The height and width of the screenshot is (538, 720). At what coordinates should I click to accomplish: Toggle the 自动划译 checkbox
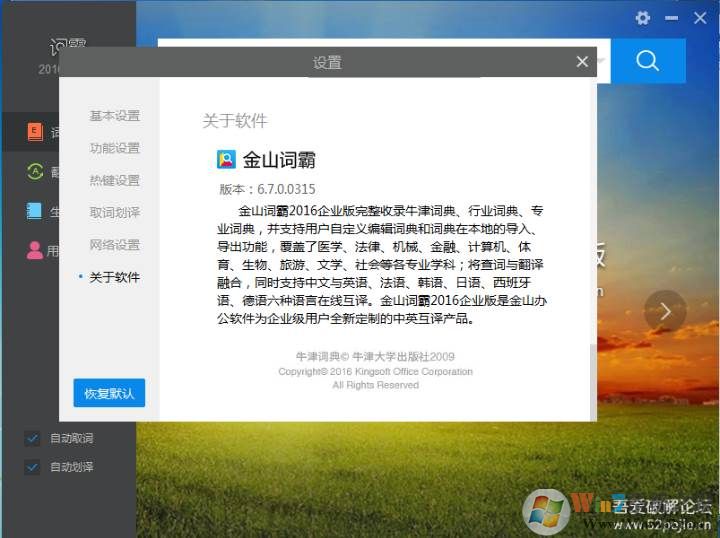(32, 467)
